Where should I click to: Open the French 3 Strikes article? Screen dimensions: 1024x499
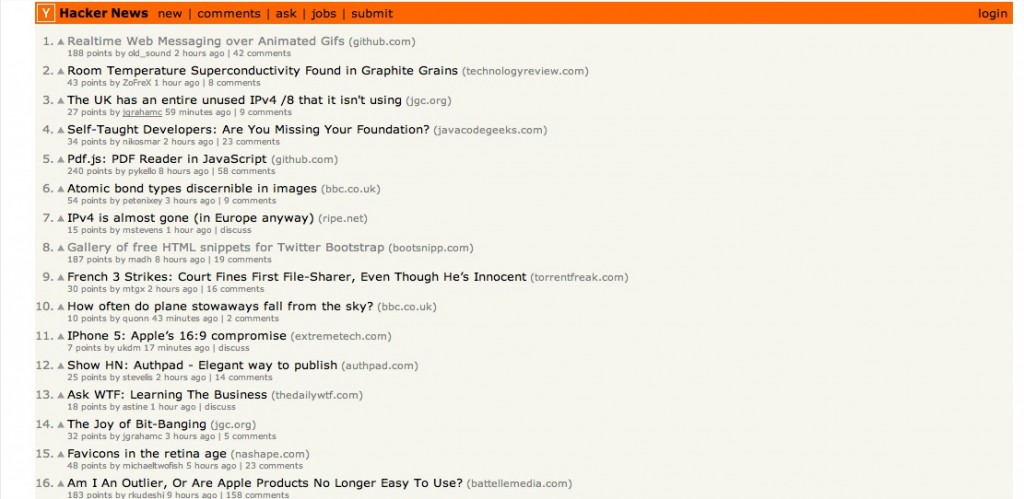tap(296, 277)
